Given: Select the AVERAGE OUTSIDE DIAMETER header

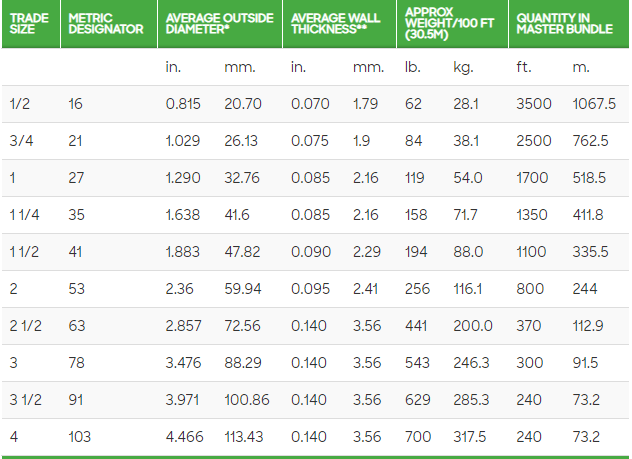Looking at the screenshot, I should [x=218, y=24].
